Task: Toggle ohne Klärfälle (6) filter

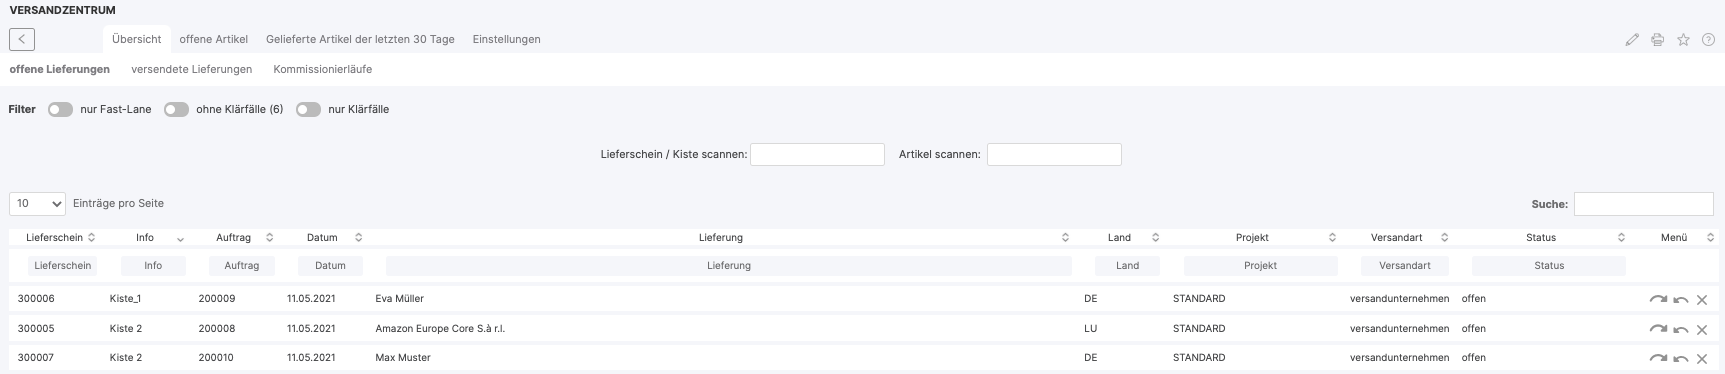Action: coord(176,109)
